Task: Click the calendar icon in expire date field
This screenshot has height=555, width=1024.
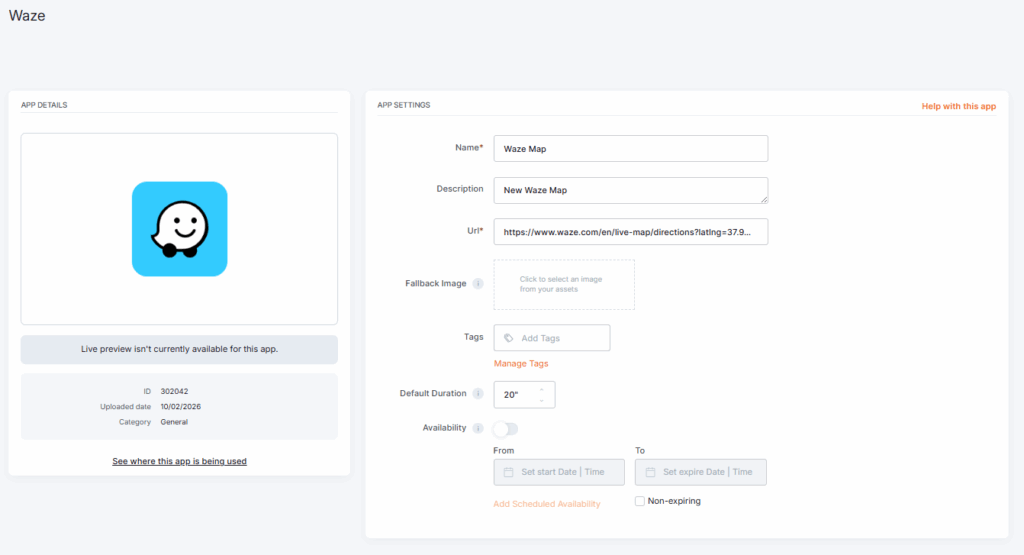Action: coord(650,472)
